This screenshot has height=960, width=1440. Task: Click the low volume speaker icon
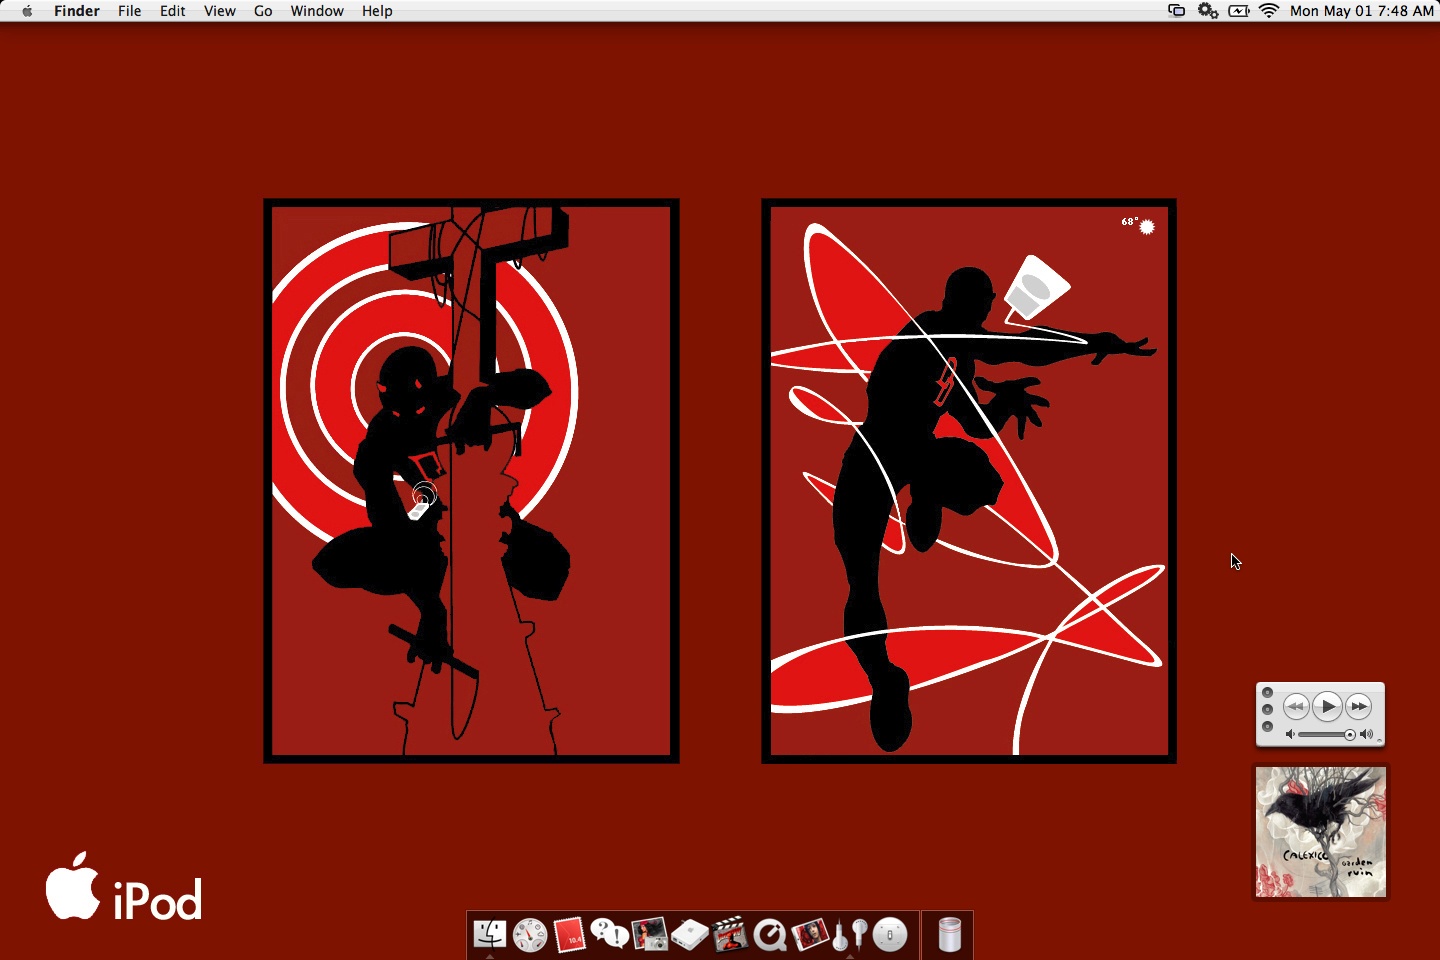pos(1290,734)
